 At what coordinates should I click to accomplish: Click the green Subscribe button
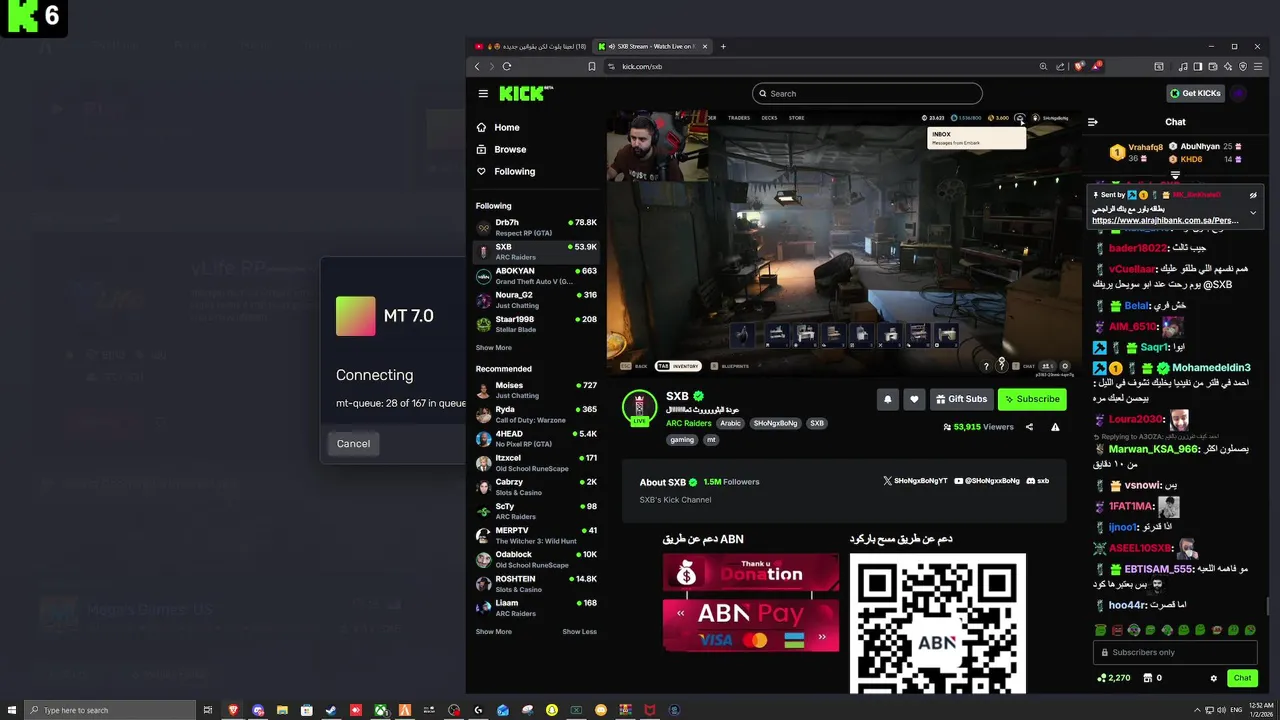1032,399
